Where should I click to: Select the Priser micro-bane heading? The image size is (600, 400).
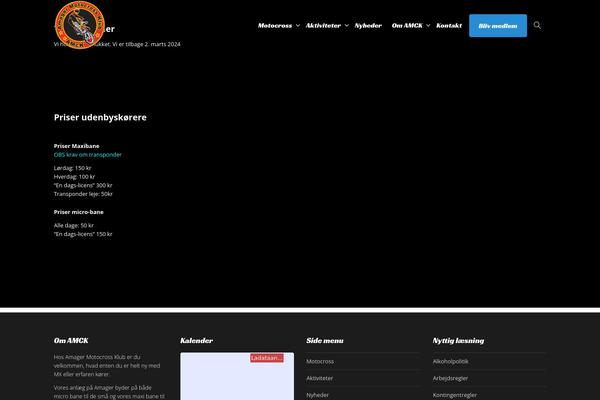[78, 212]
